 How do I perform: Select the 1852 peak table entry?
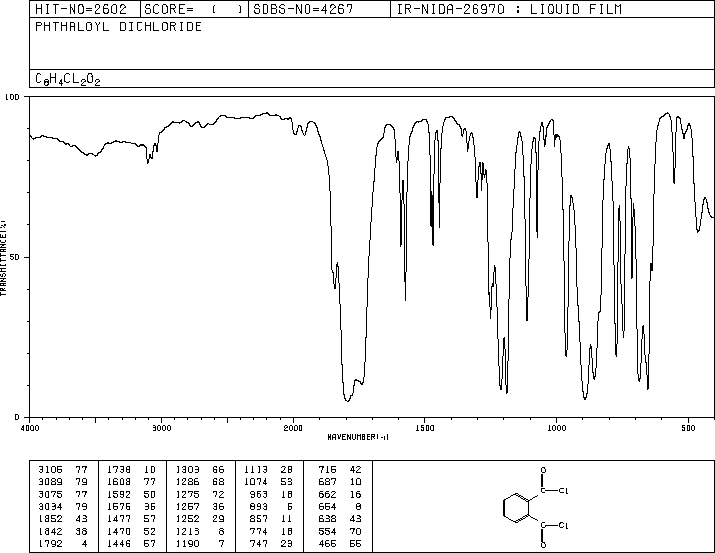(62, 519)
